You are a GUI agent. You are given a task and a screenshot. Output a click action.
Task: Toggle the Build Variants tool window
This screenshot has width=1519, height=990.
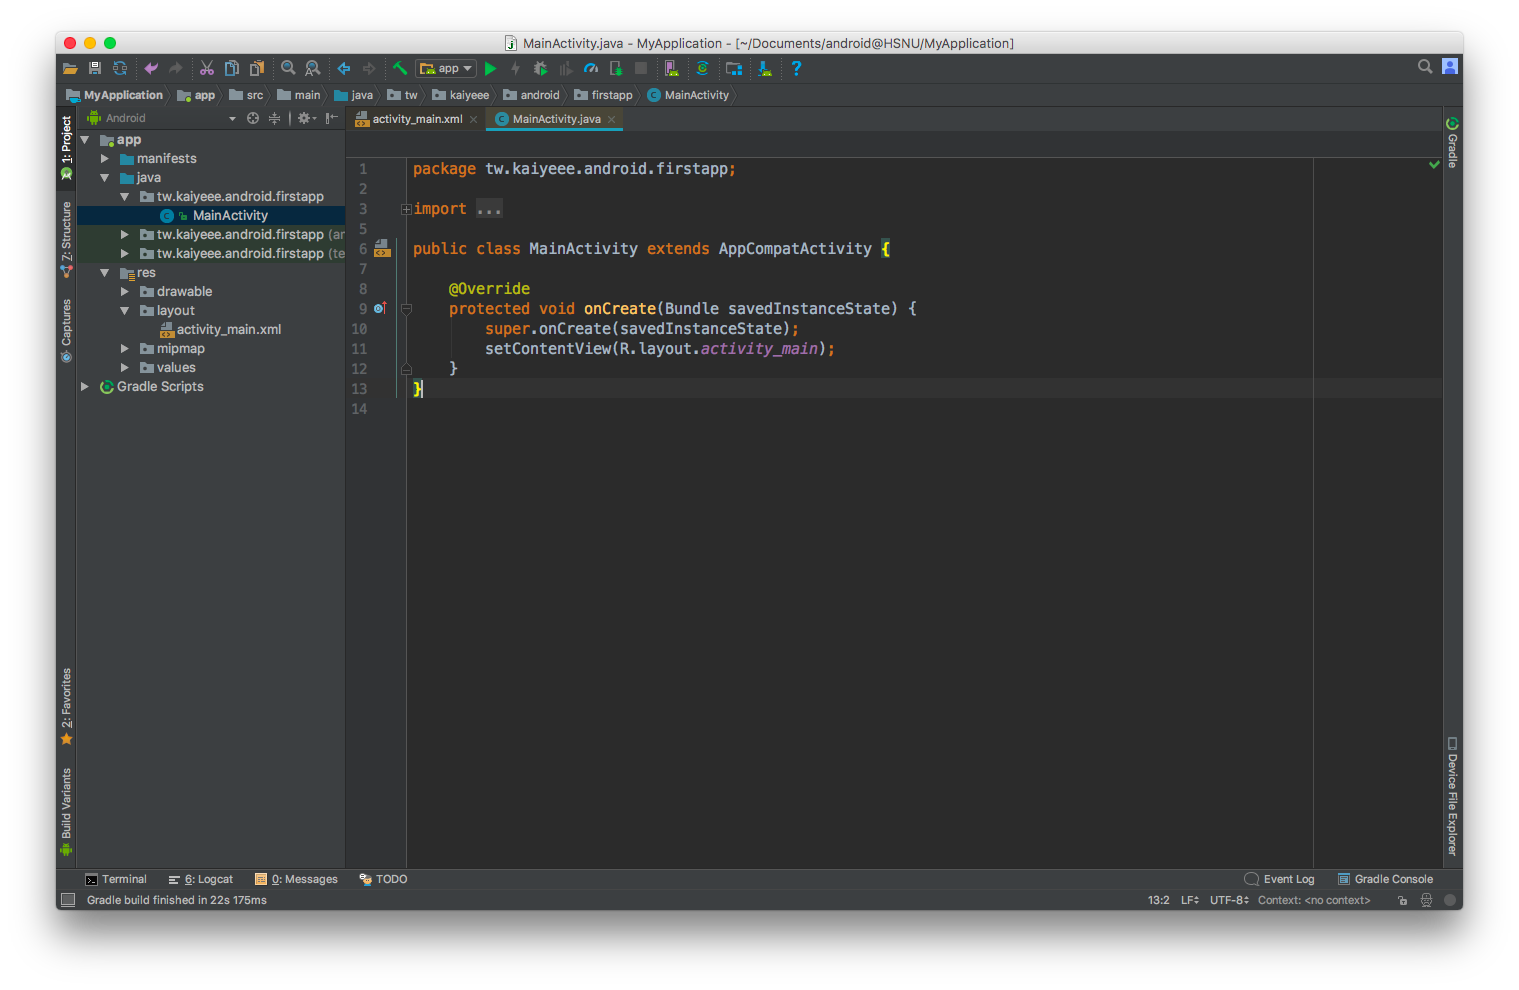pyautogui.click(x=66, y=811)
